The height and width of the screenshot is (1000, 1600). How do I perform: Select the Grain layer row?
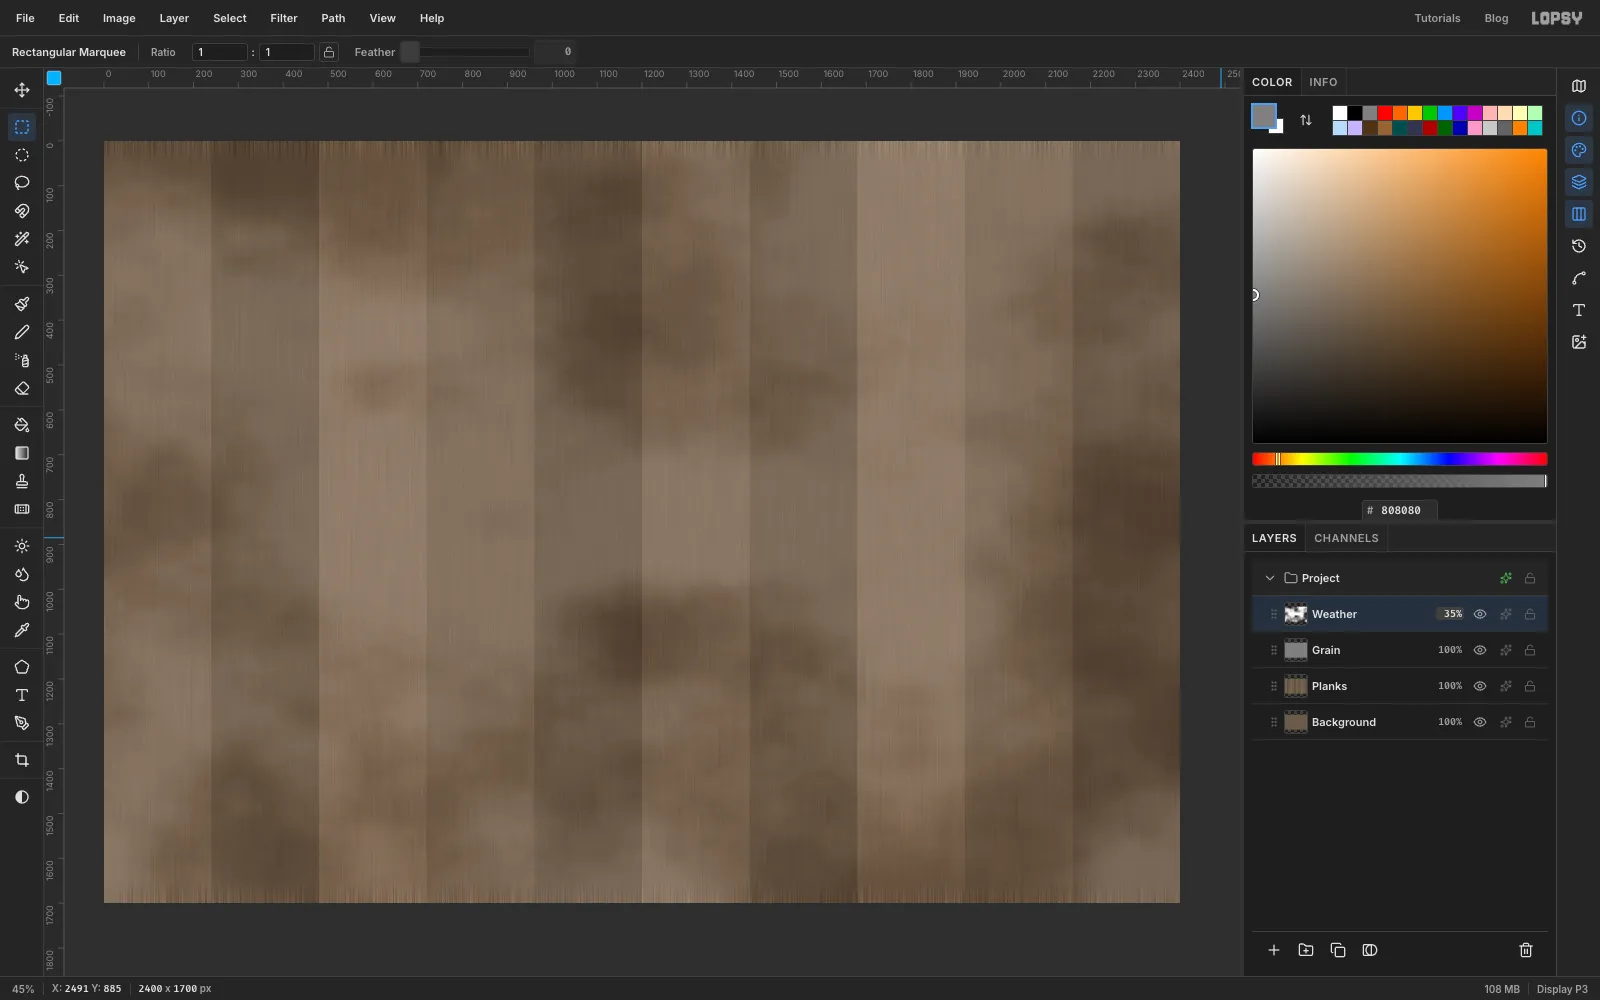pyautogui.click(x=1400, y=650)
